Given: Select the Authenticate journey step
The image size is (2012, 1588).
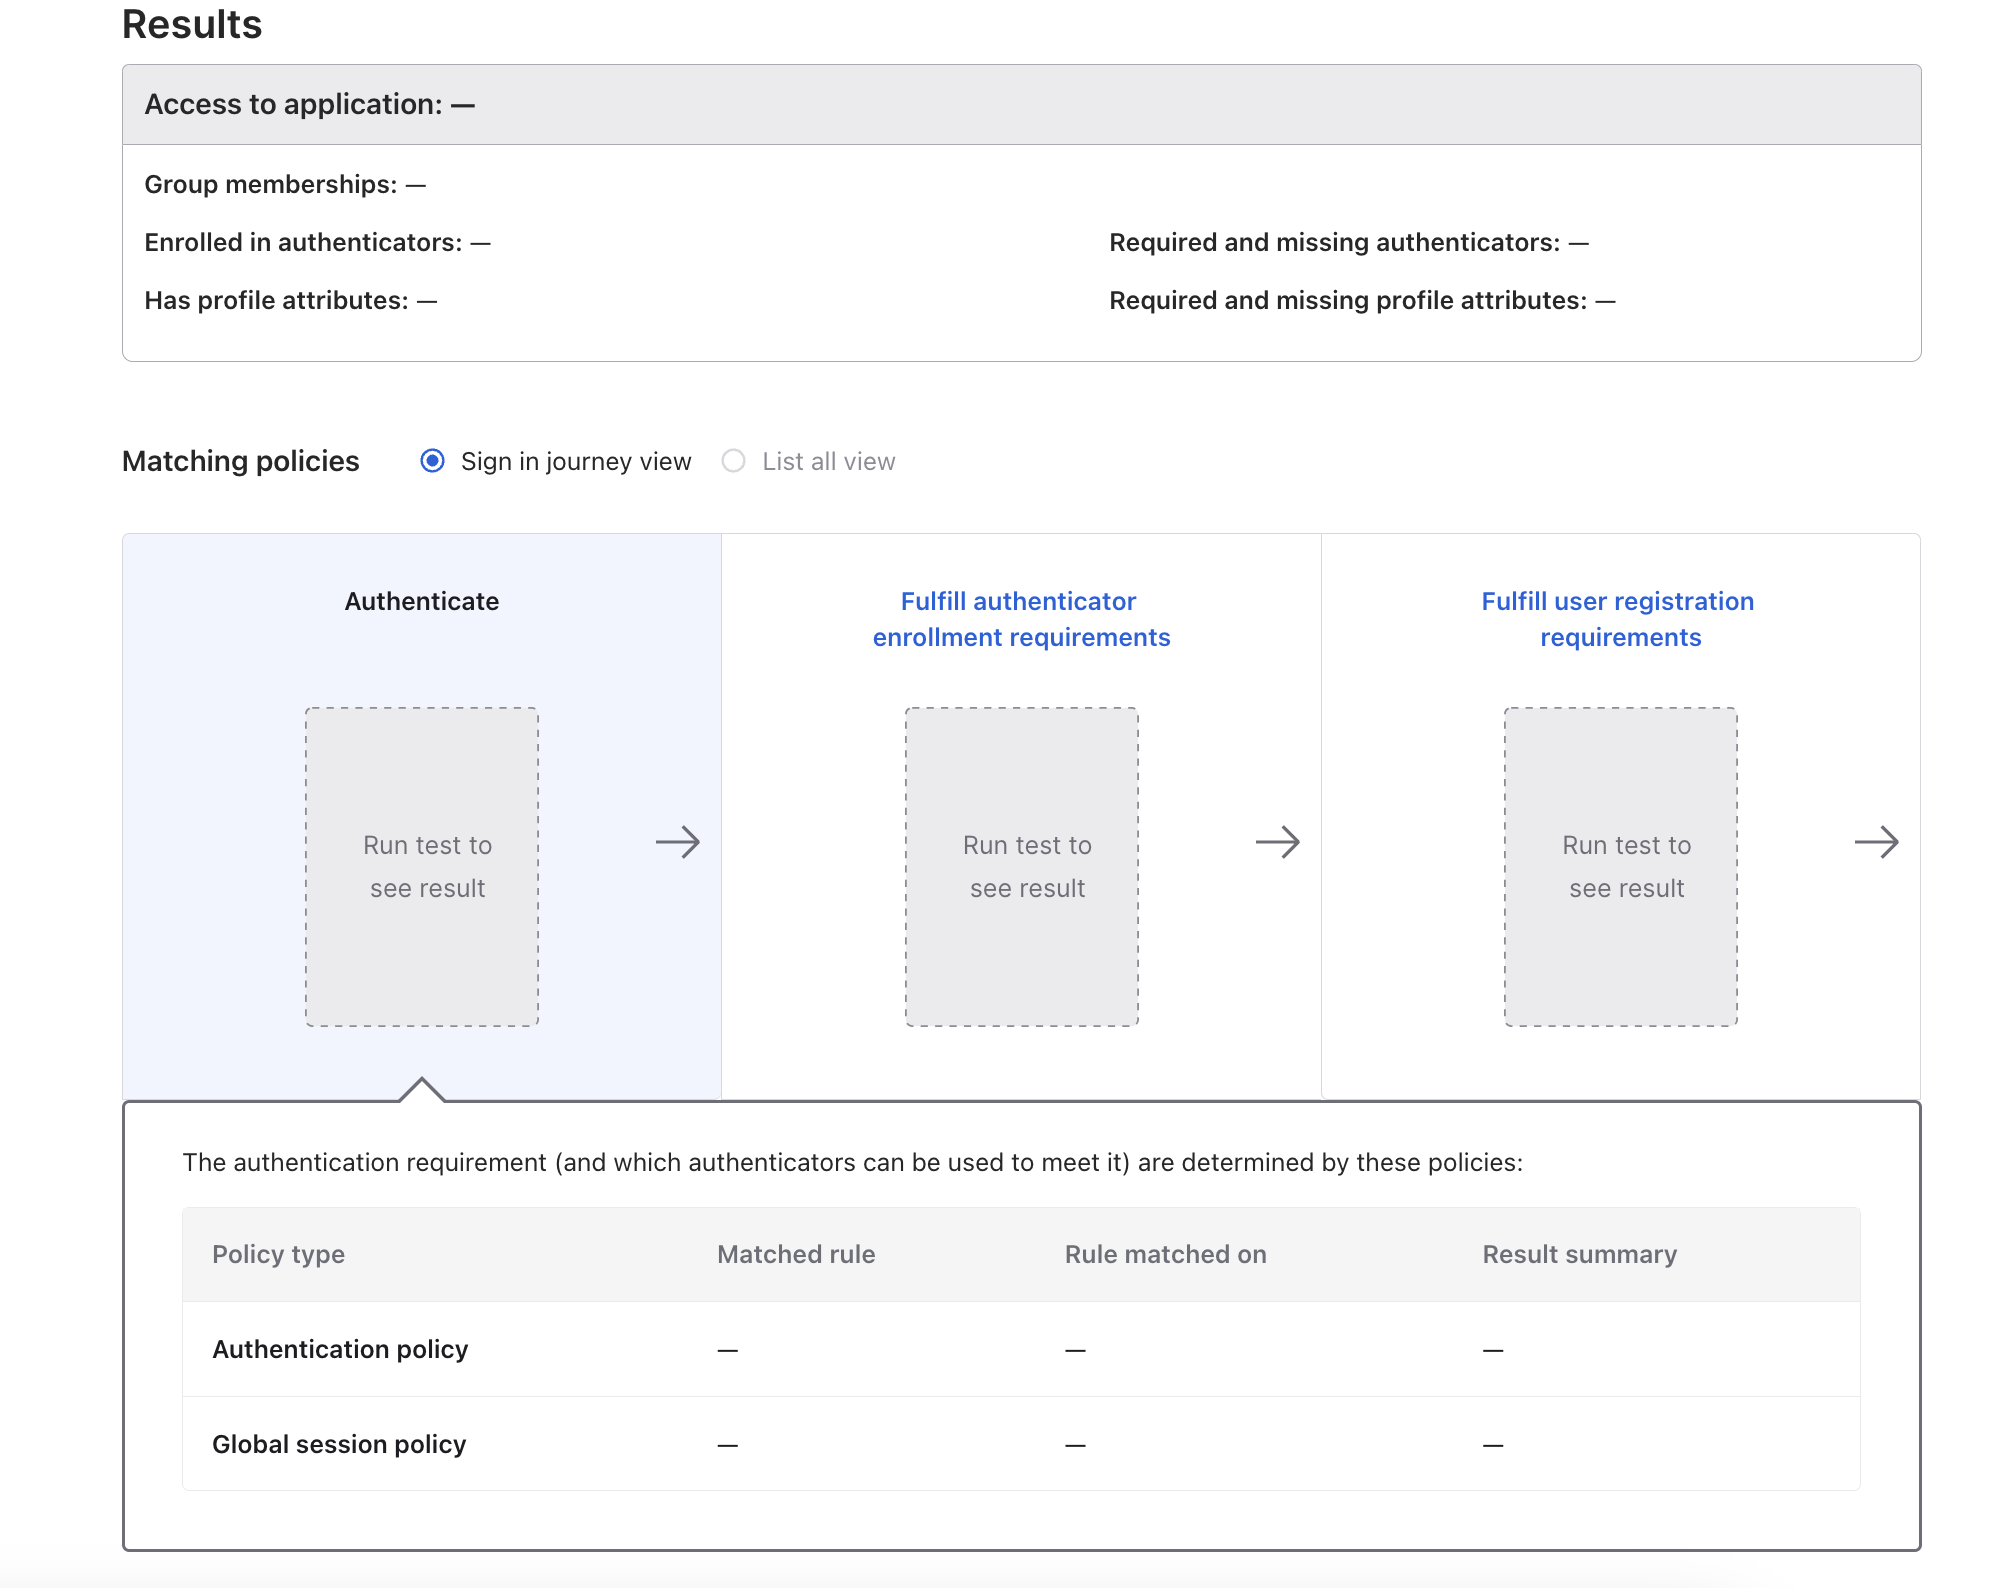Looking at the screenshot, I should coord(421,601).
